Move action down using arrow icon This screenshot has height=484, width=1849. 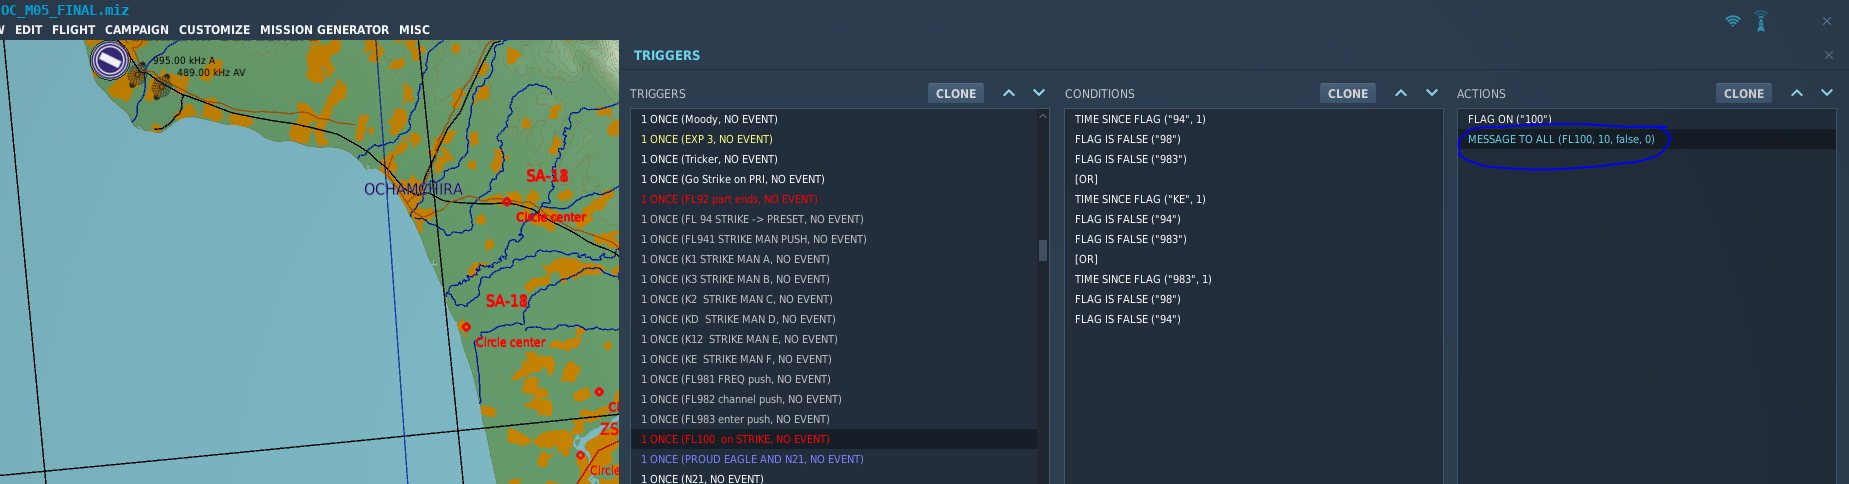1827,93
